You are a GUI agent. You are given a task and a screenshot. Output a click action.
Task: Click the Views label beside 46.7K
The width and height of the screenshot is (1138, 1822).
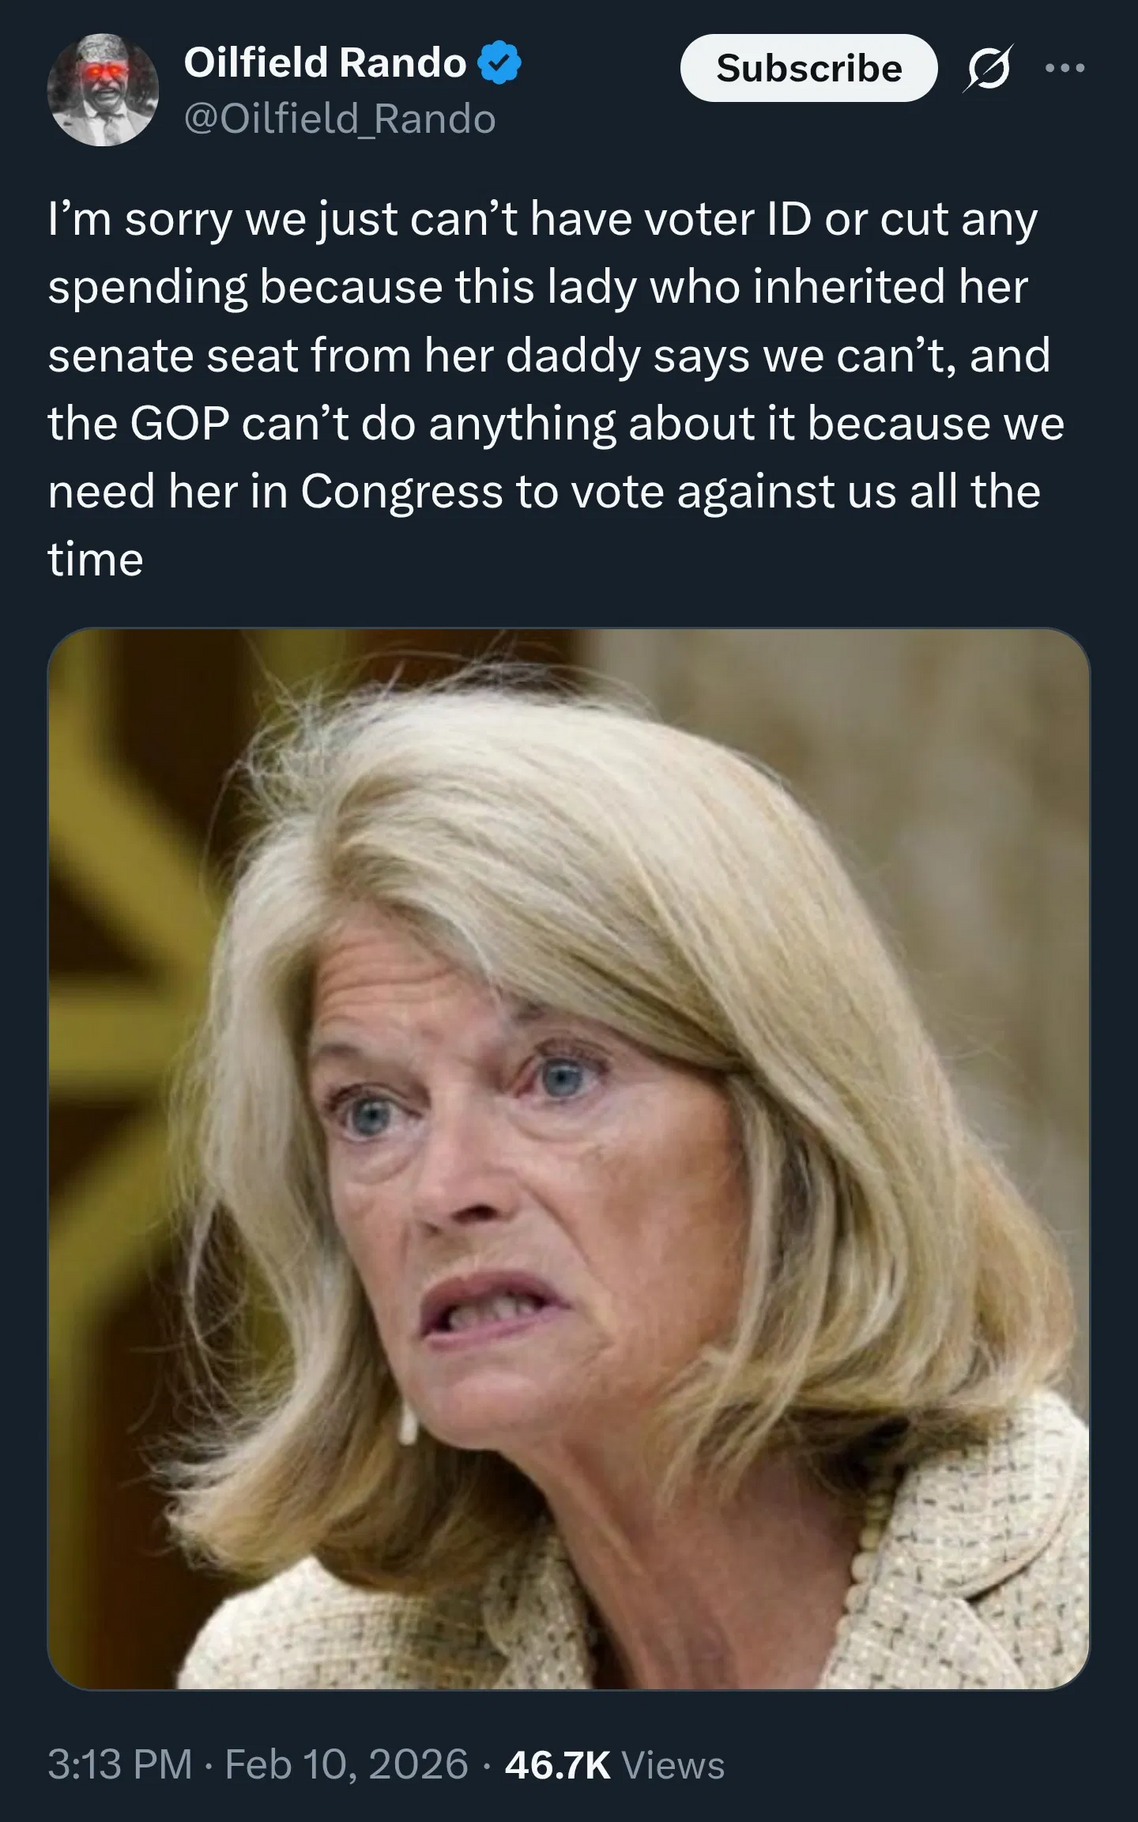click(x=673, y=1765)
